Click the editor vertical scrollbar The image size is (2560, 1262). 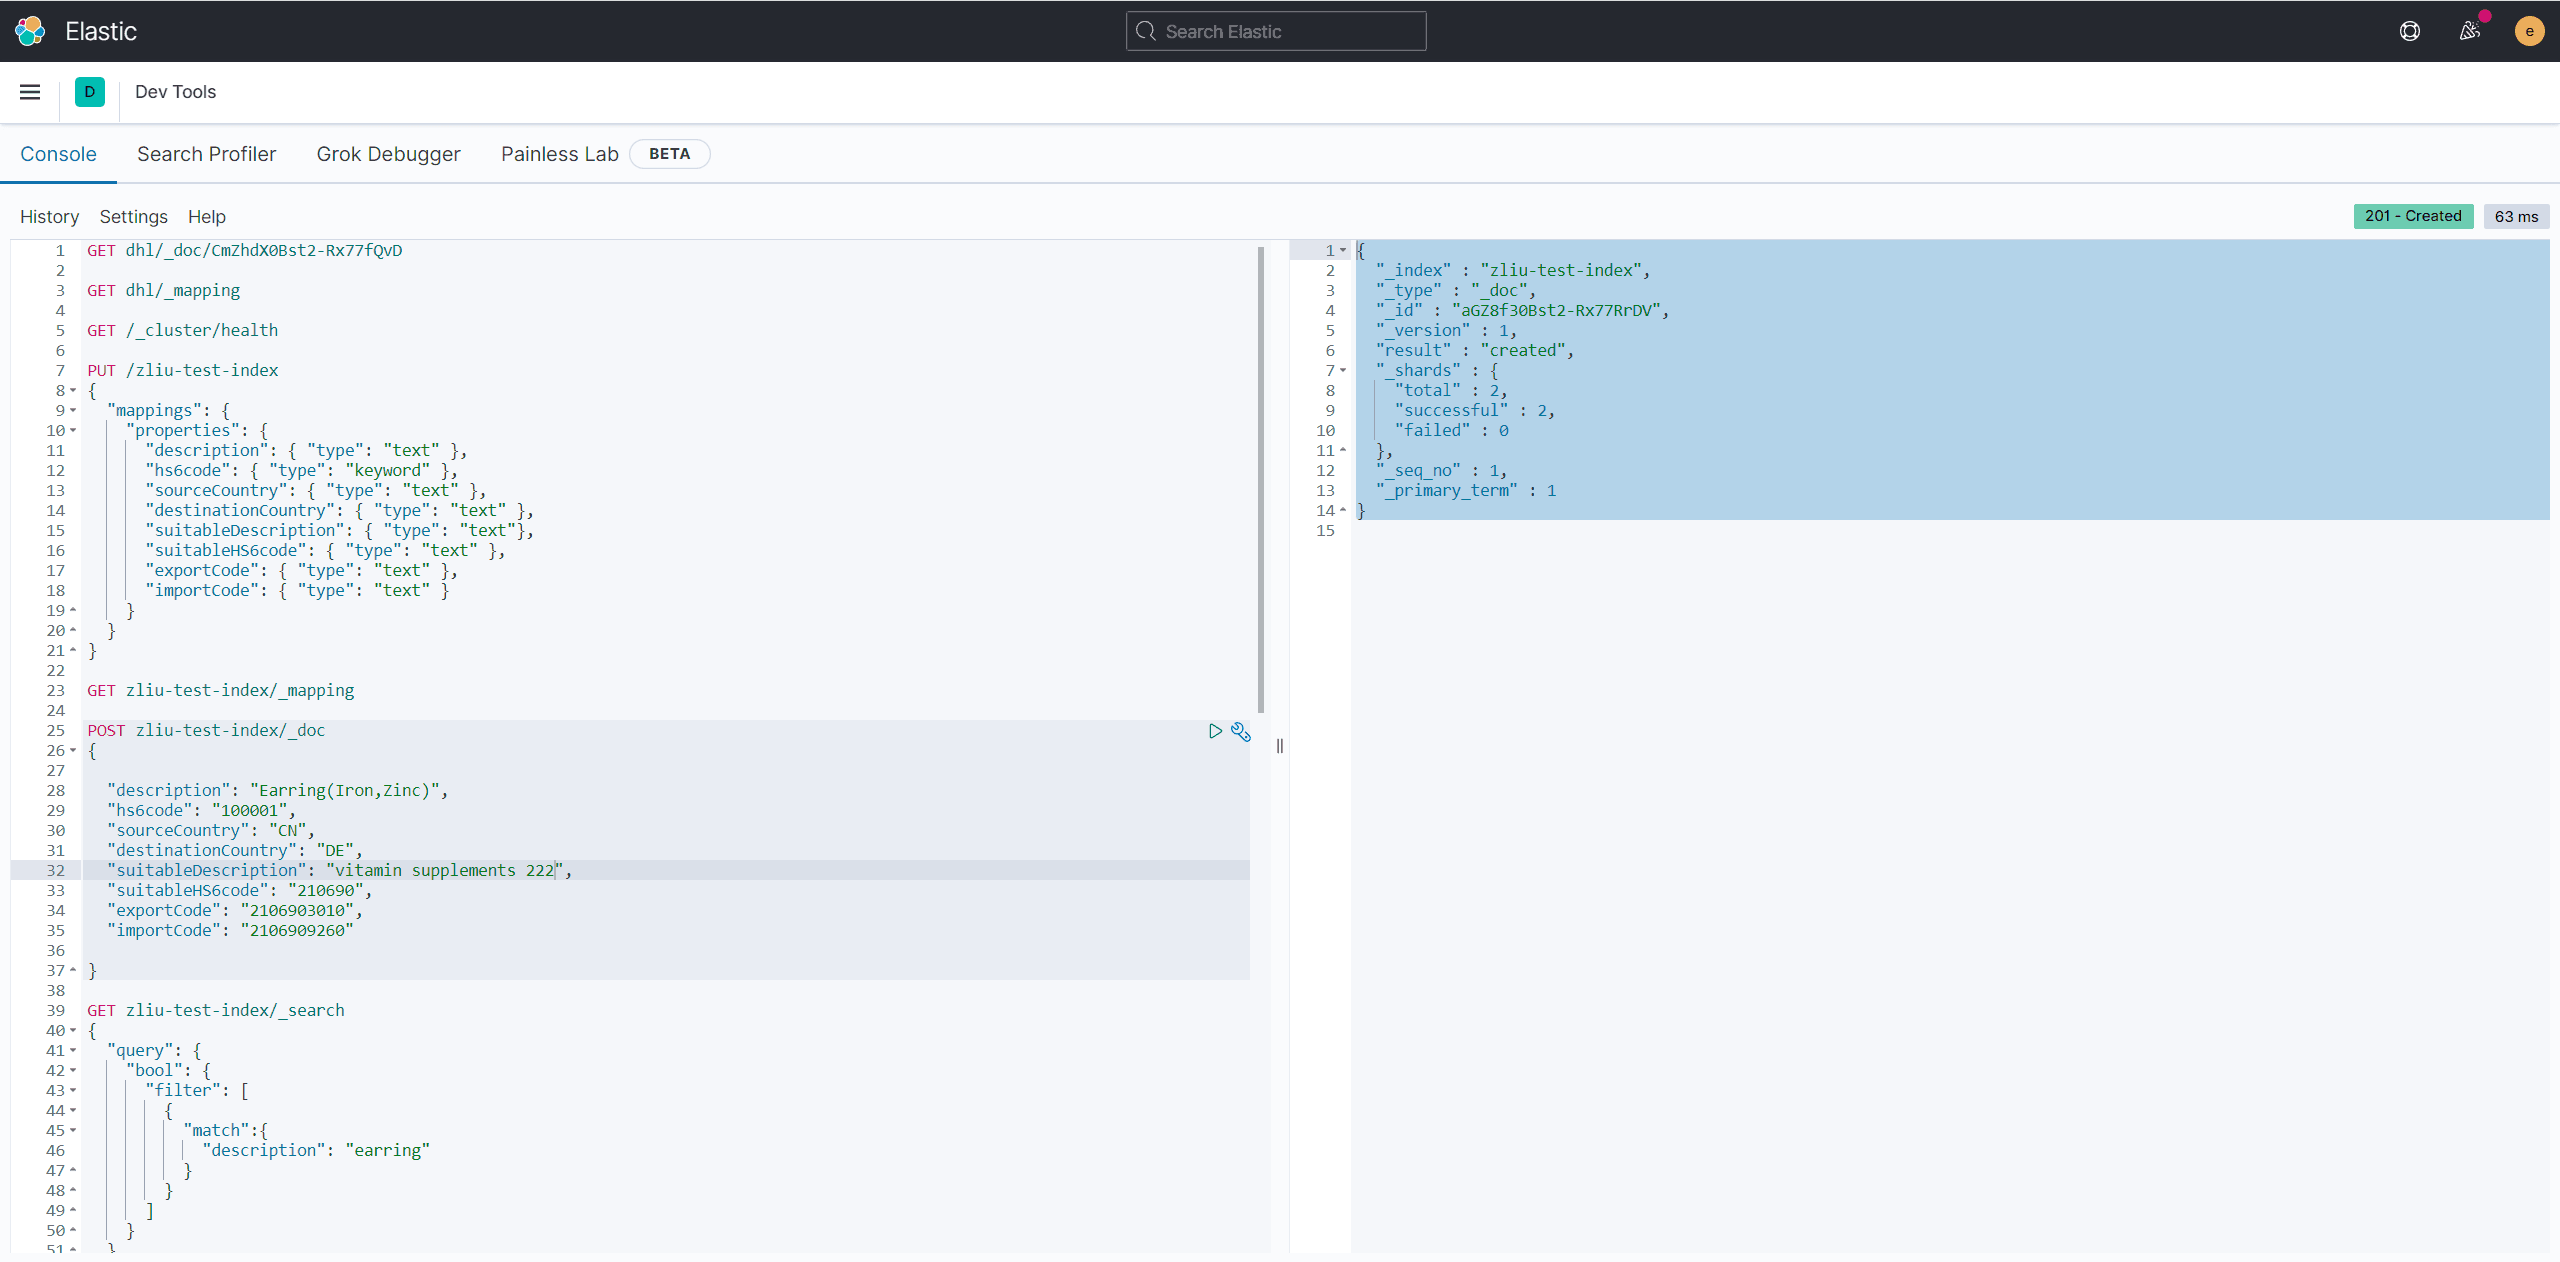pyautogui.click(x=1260, y=480)
